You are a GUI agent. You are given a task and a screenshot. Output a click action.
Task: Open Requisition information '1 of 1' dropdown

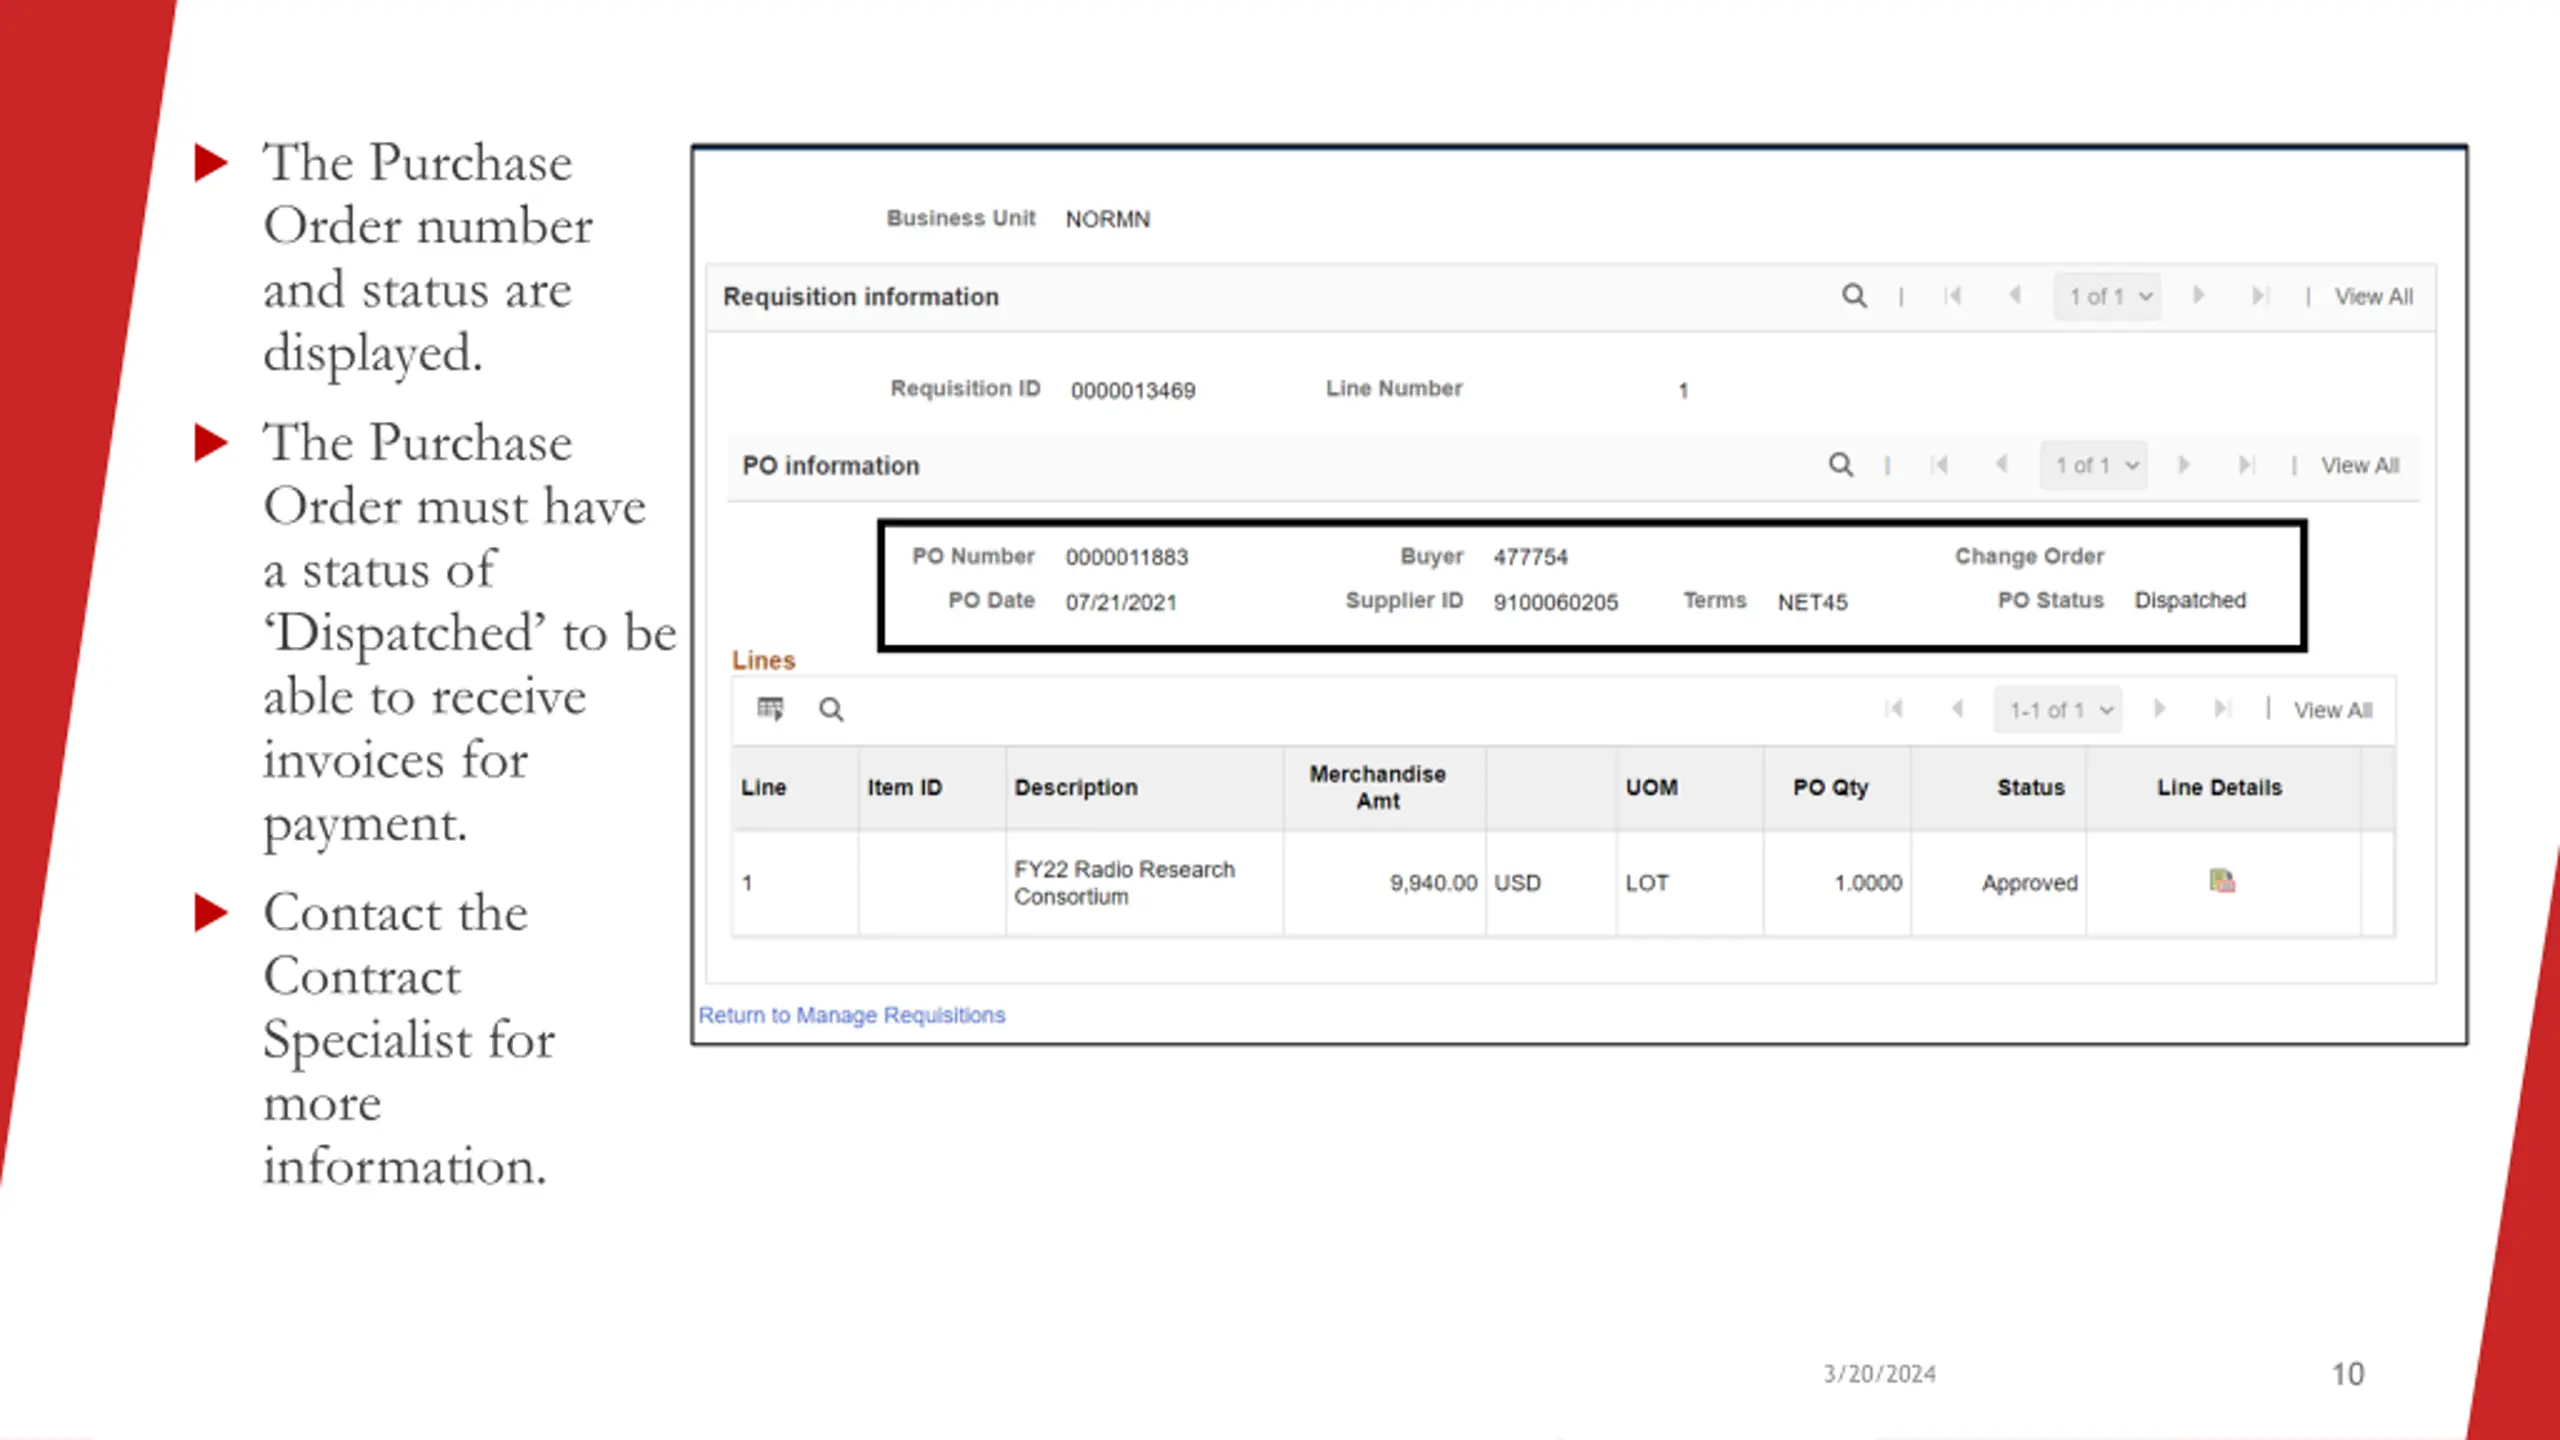2108,297
